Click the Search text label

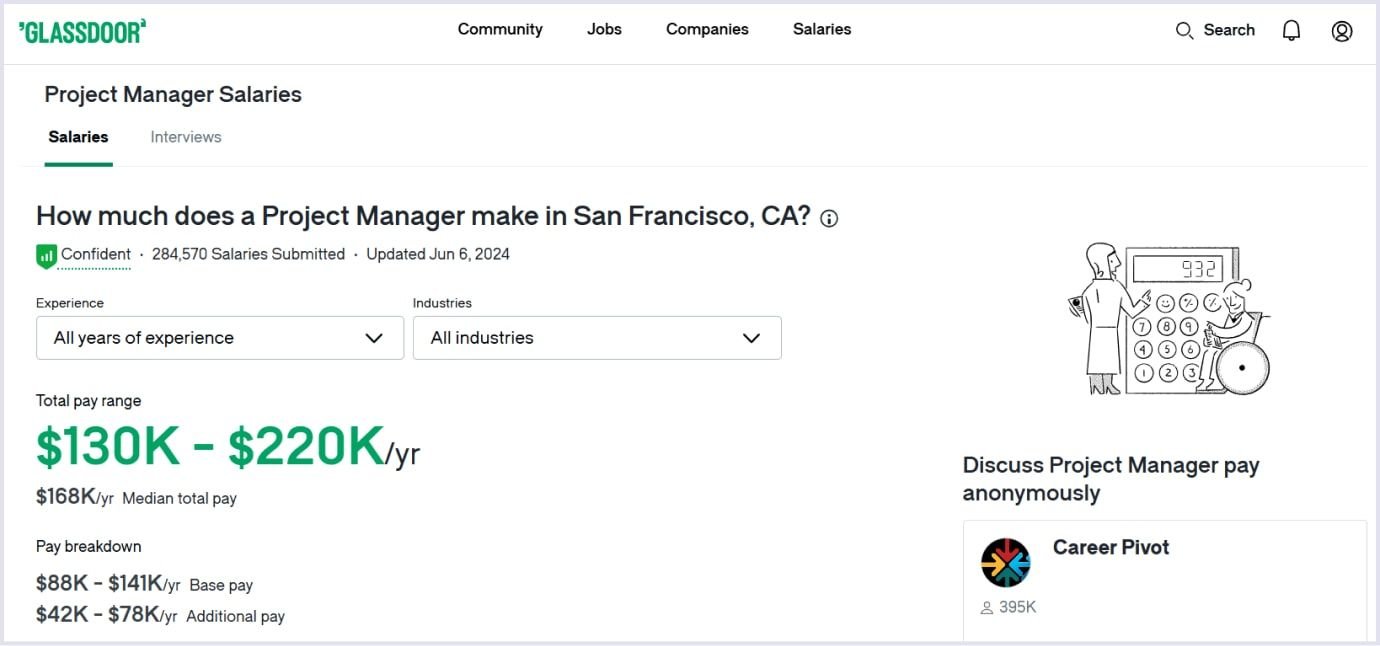coord(1229,30)
